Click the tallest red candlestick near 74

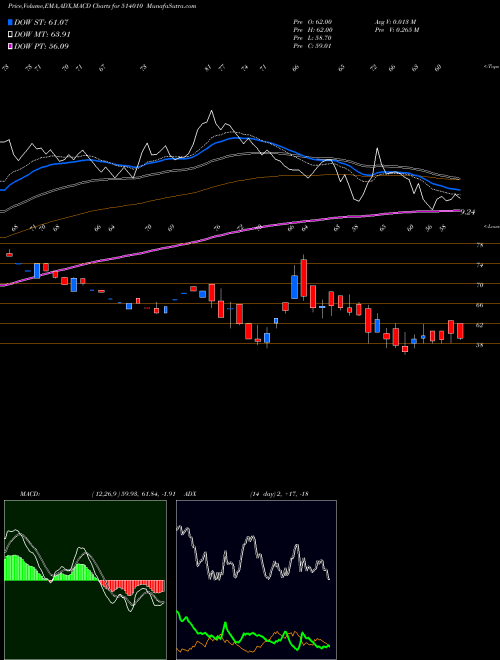[x=304, y=279]
